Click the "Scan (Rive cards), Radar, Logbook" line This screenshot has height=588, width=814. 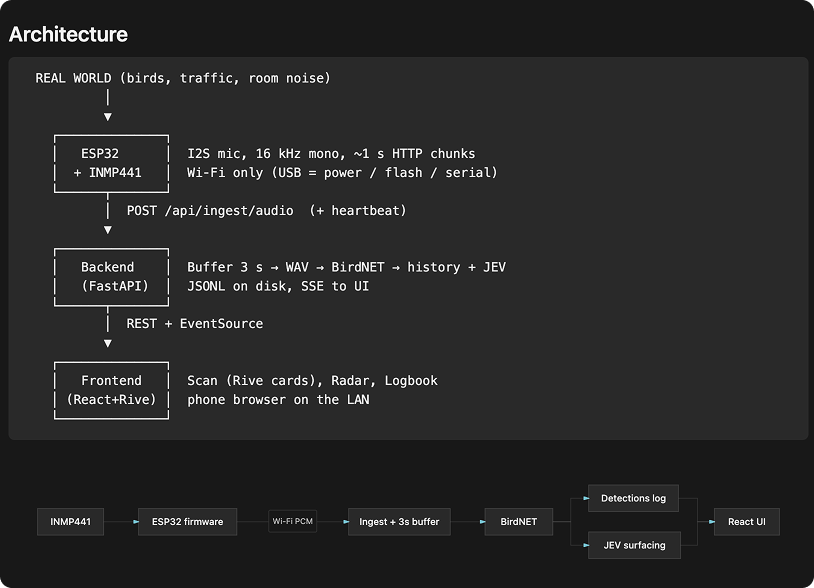[313, 381]
